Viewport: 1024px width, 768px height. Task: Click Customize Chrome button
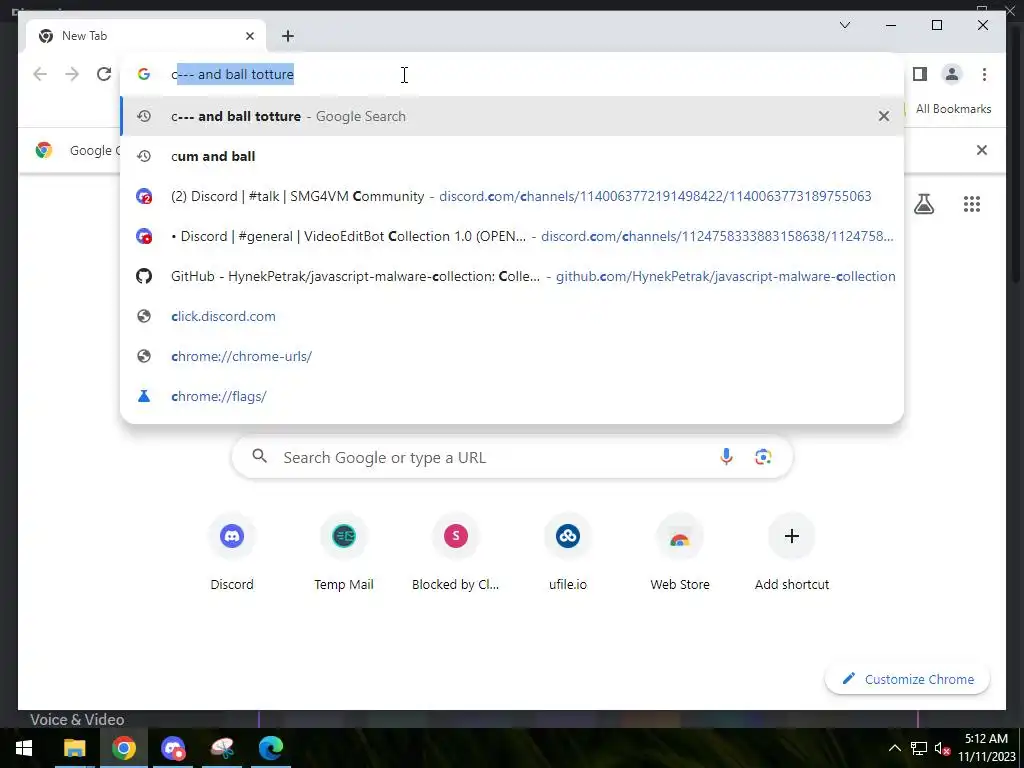(907, 679)
